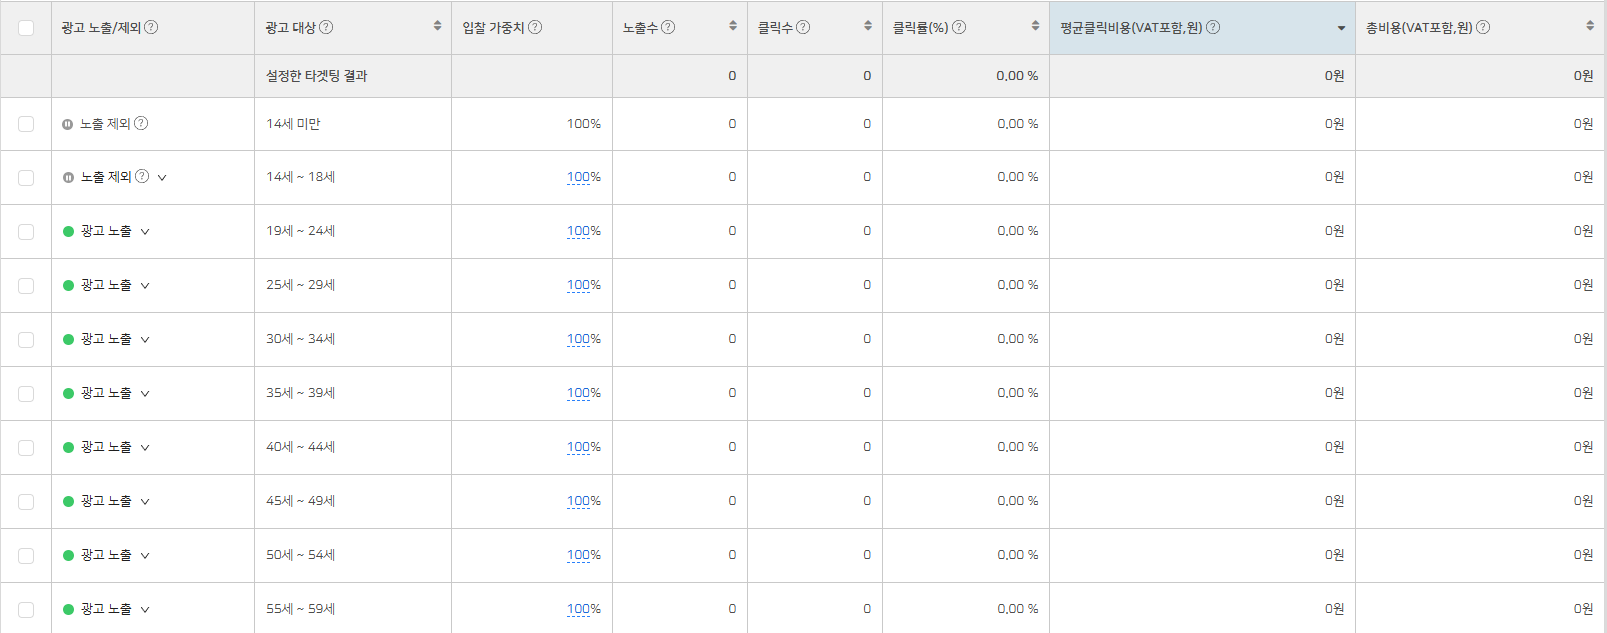Select checkbox for 40세 ~ 44세 row
Screen dimensions: 1607x633
(26, 448)
